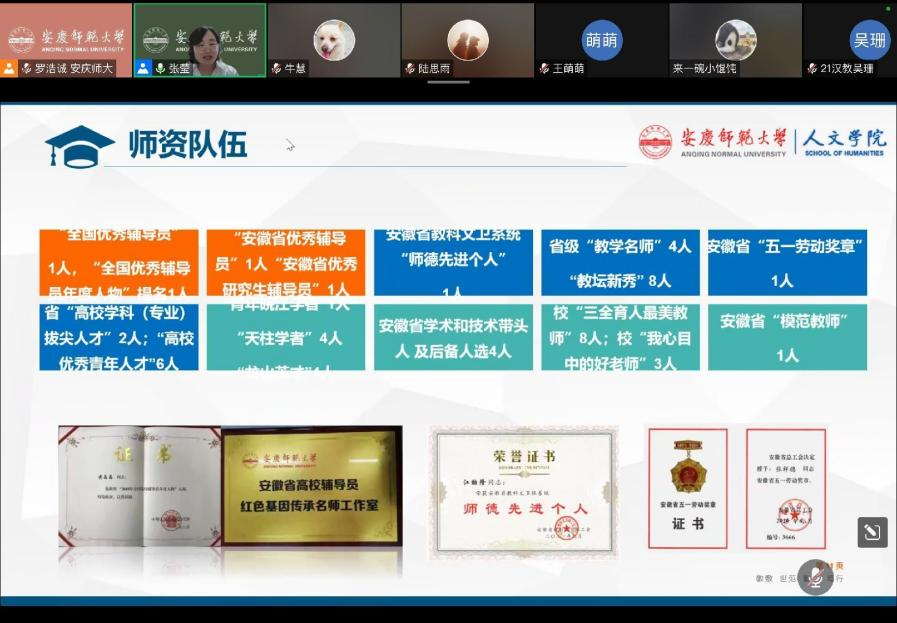Screen dimensions: 897x623
Task: Click the muted mic icon beside 陆思雨
Action: (x=410, y=69)
